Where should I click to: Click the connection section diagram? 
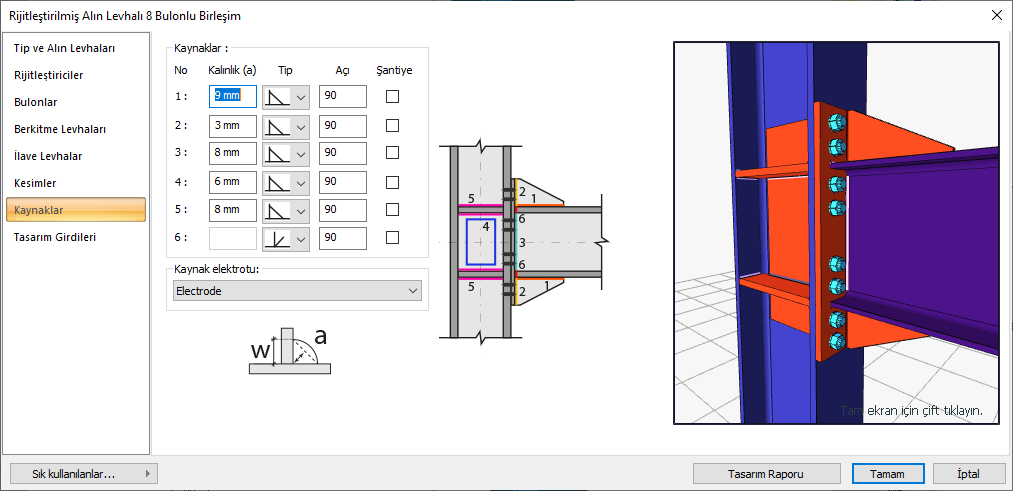(x=524, y=246)
